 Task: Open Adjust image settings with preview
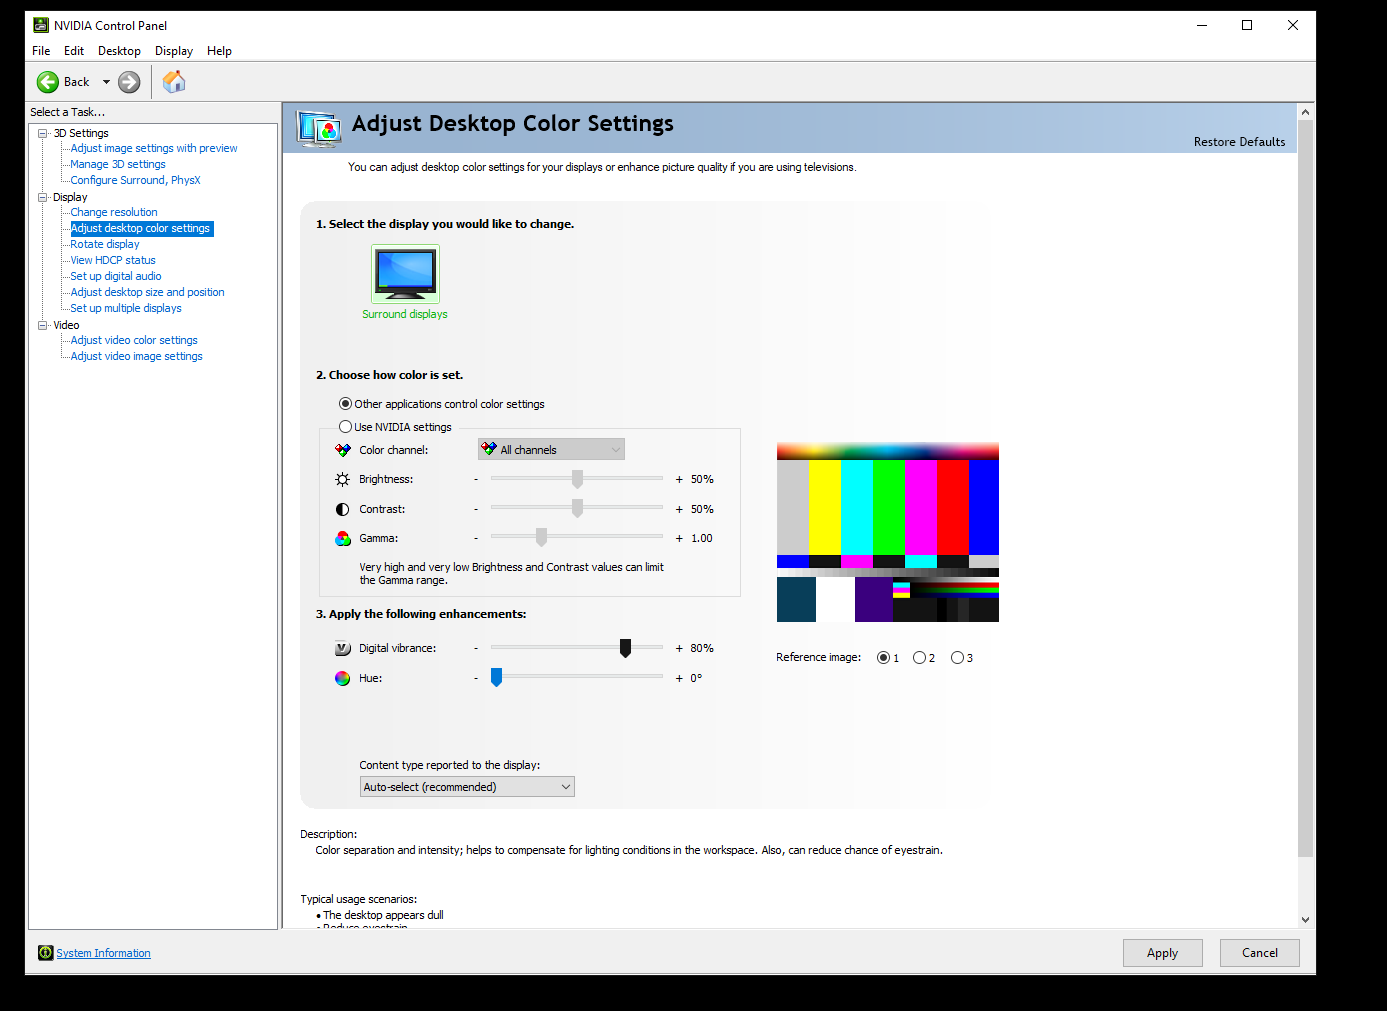154,148
